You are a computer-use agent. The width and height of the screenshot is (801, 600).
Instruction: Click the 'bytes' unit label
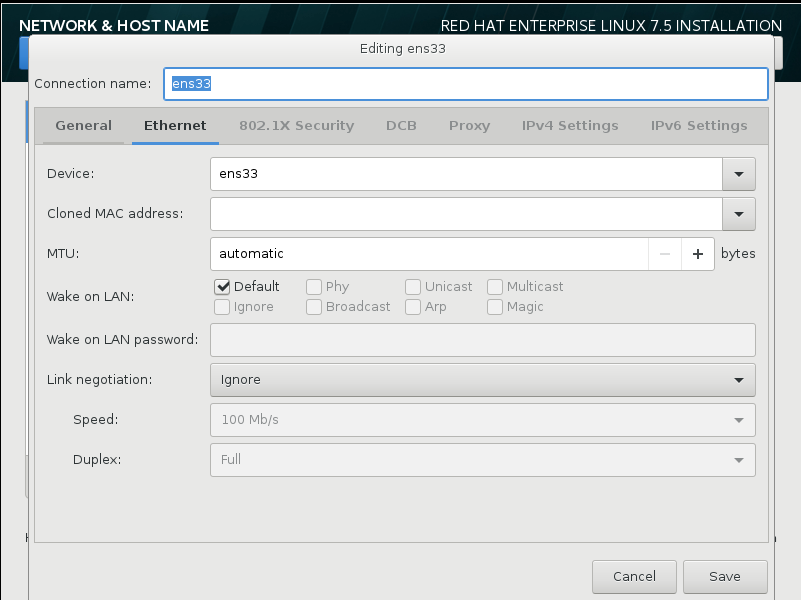pyautogui.click(x=738, y=254)
